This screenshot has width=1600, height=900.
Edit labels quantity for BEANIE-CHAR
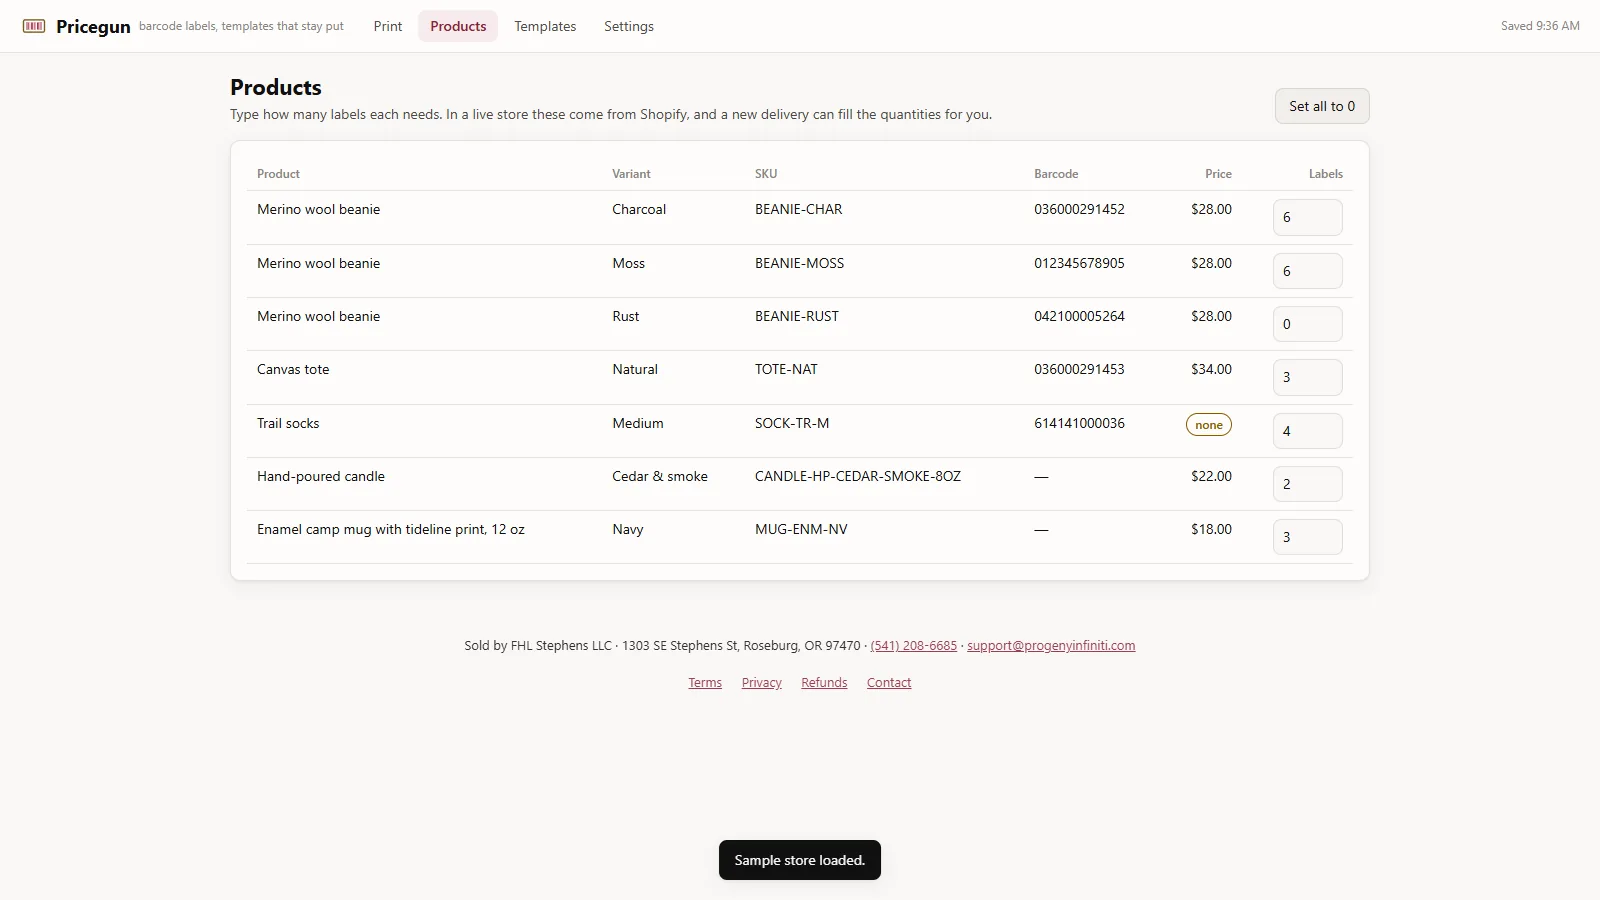1308,217
